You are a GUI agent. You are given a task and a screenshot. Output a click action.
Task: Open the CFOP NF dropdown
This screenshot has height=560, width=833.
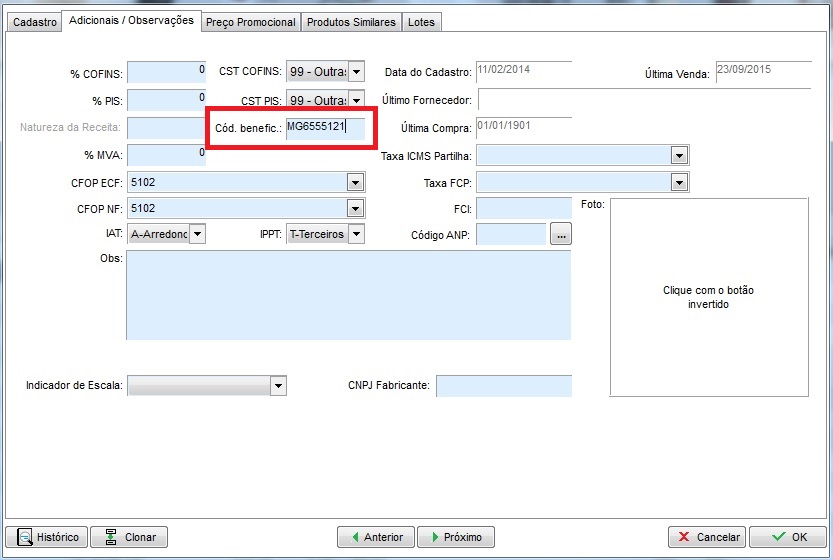click(x=355, y=208)
